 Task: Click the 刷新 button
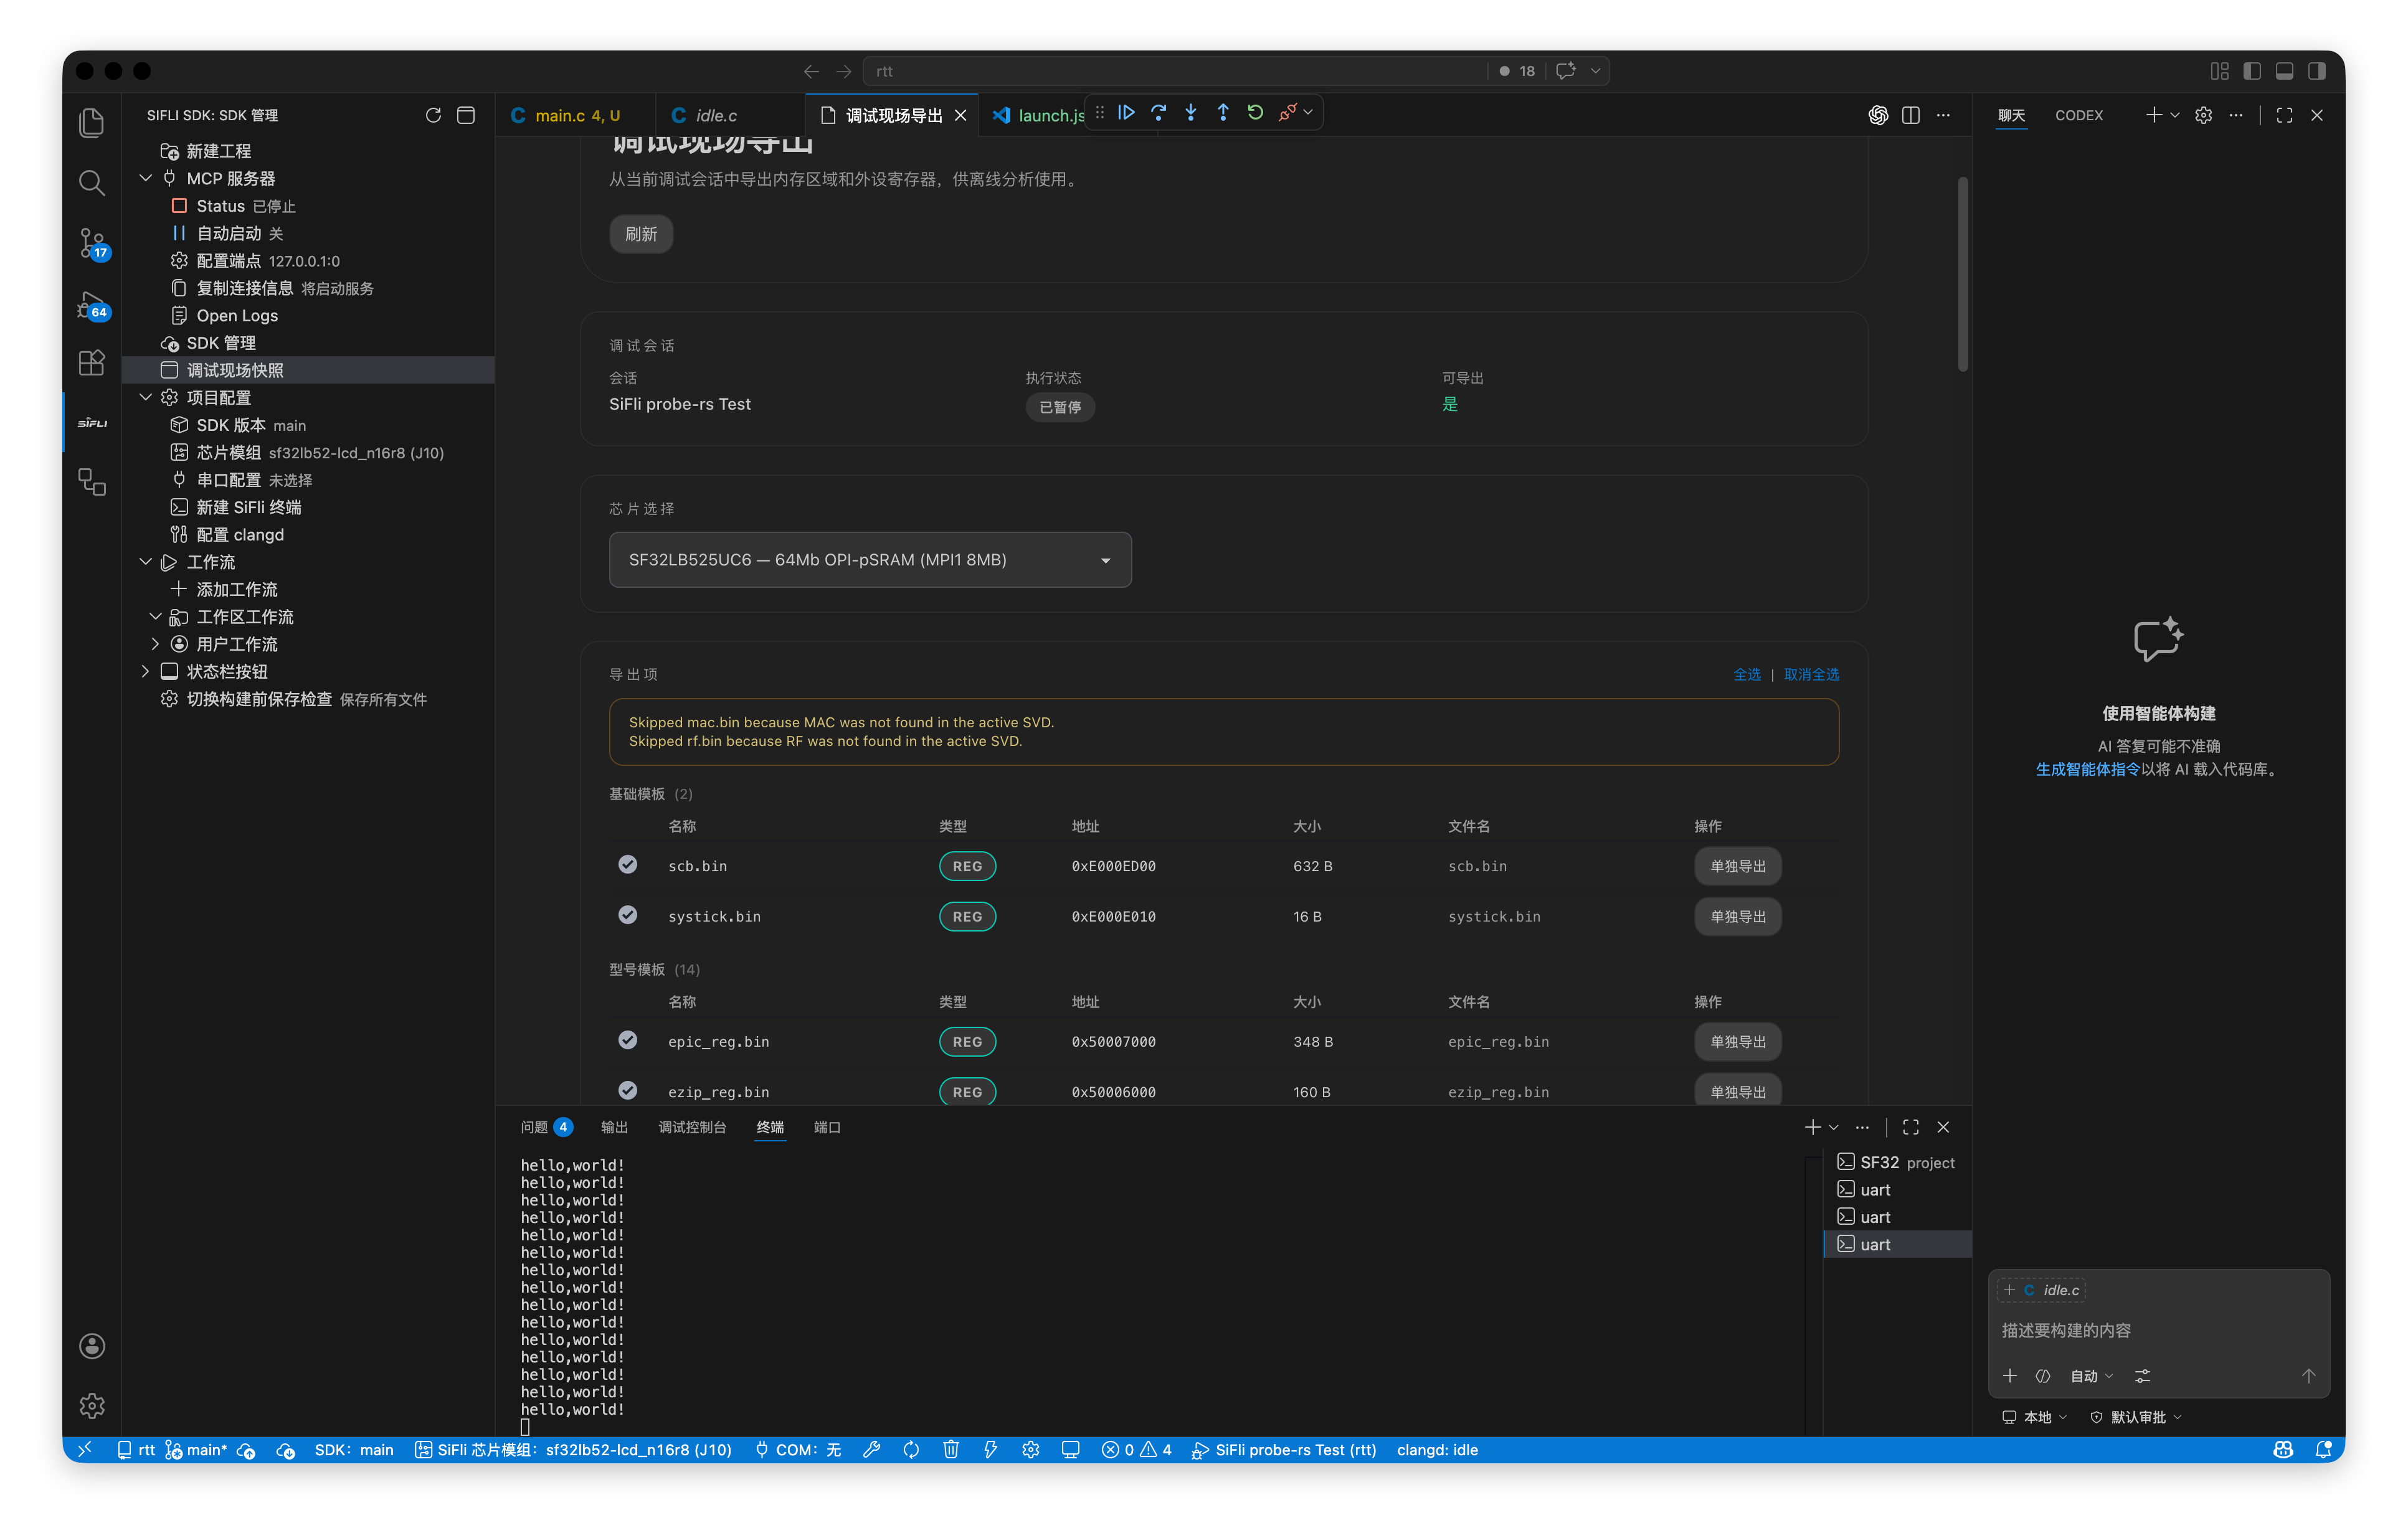click(641, 234)
